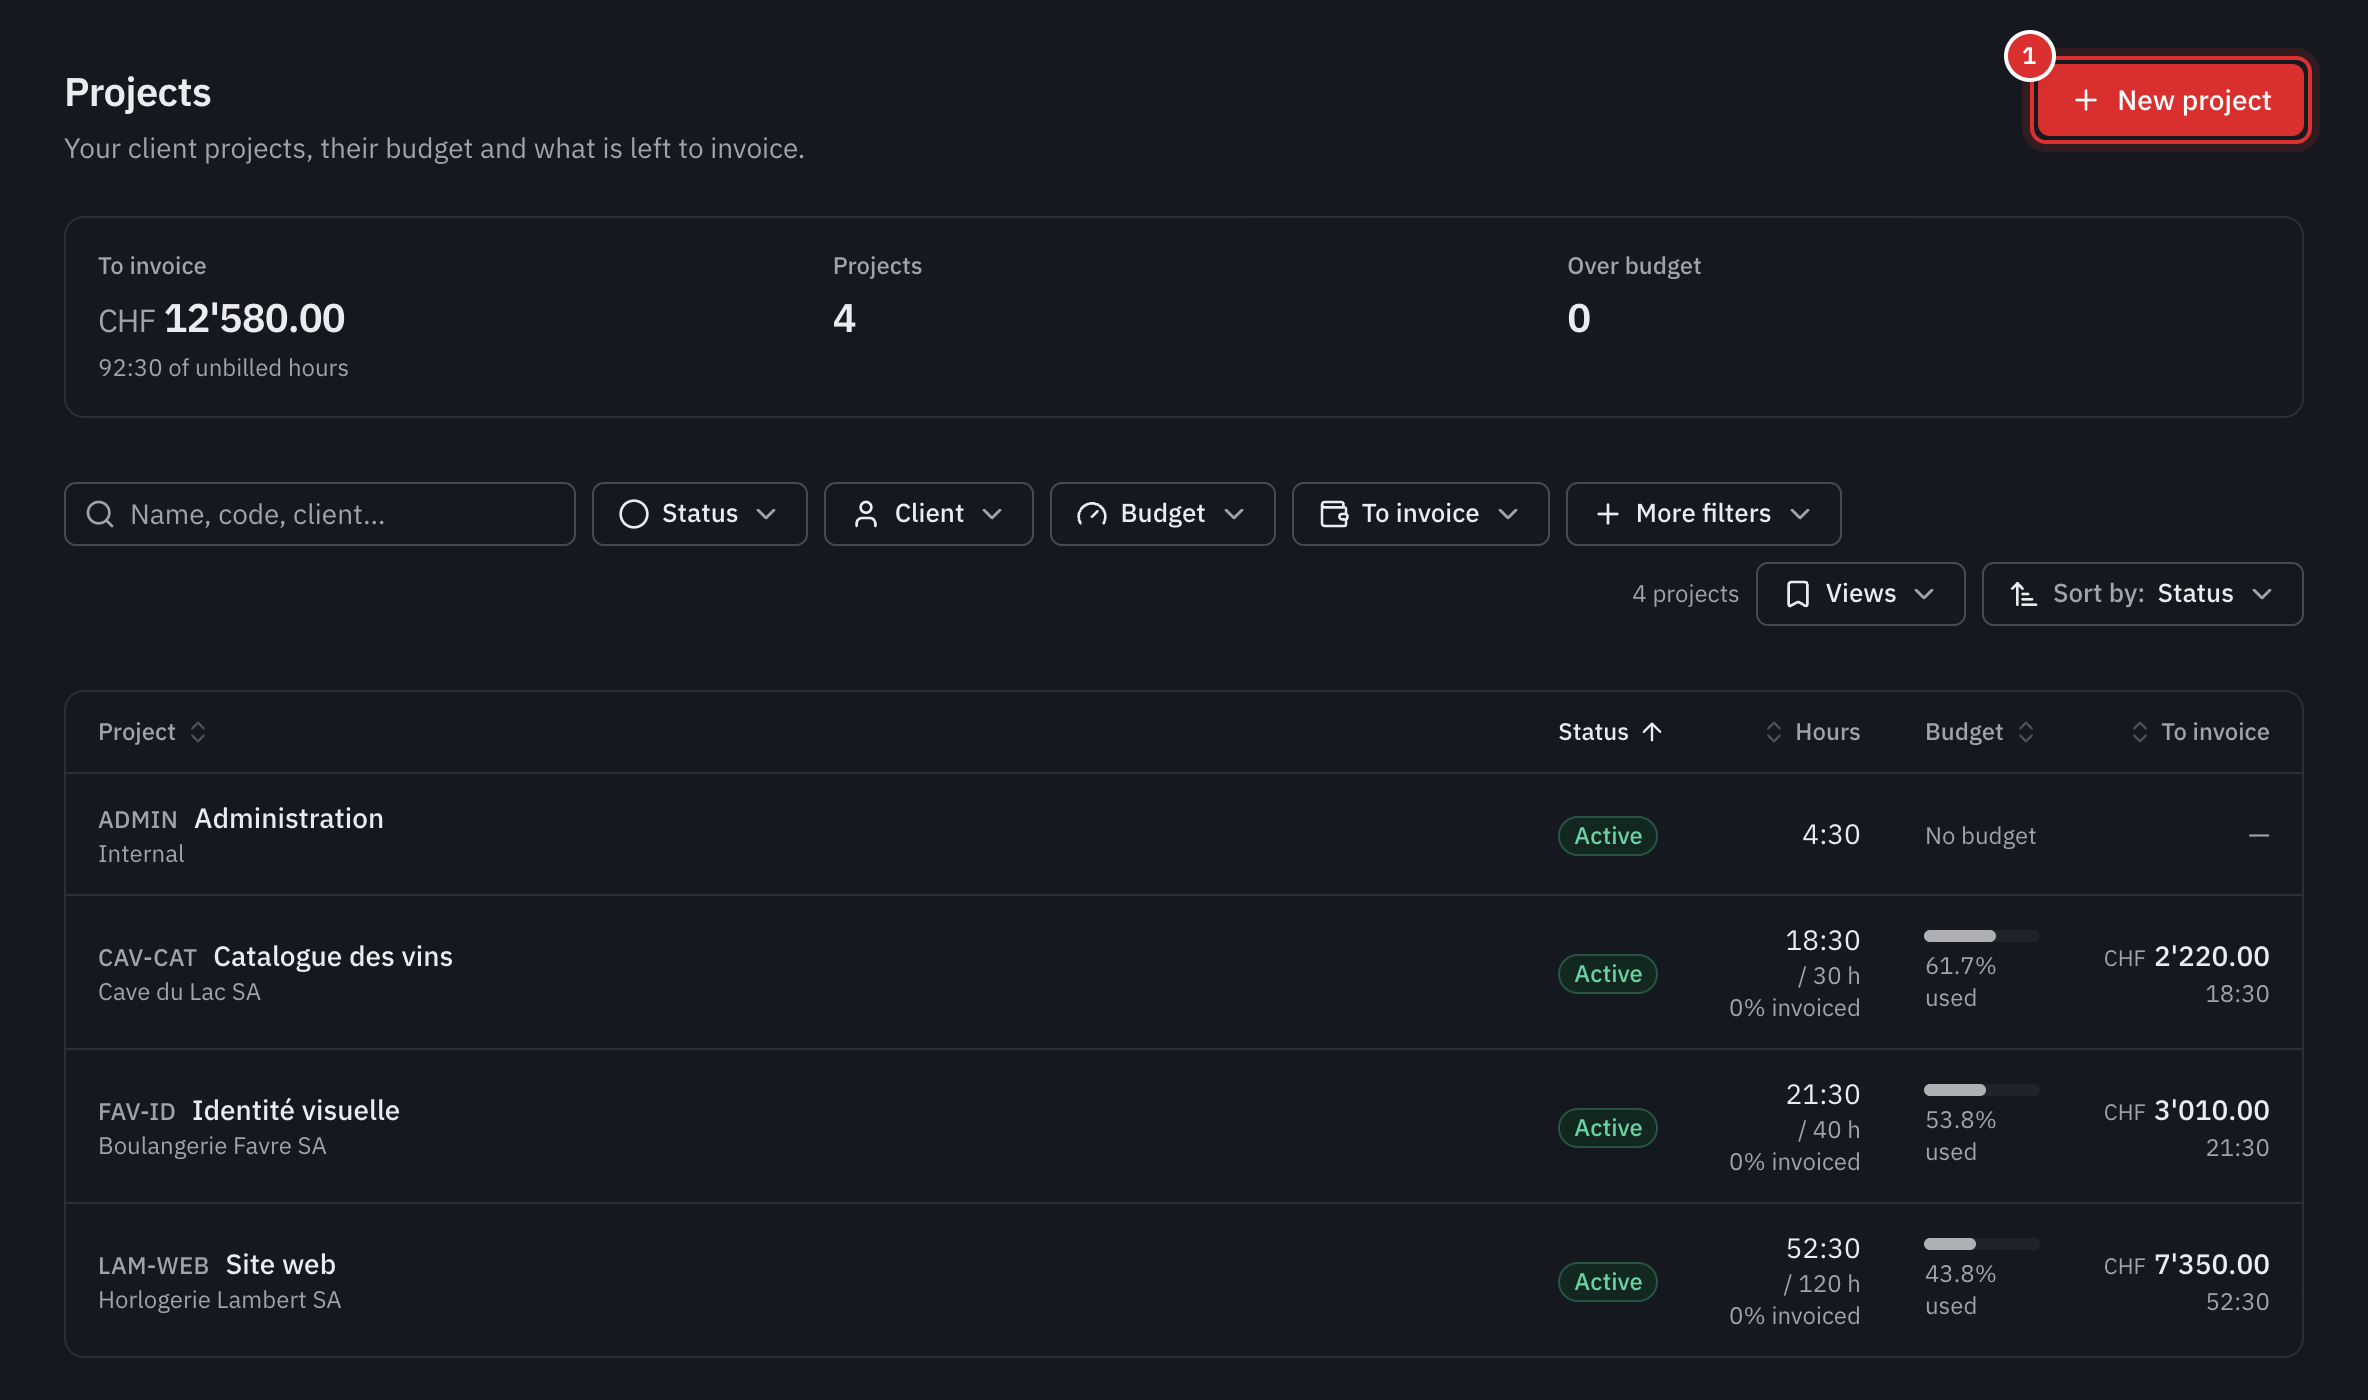The width and height of the screenshot is (2368, 1400).
Task: Click CHF 3'010.00 to invoice amount
Action: [x=2186, y=1111]
